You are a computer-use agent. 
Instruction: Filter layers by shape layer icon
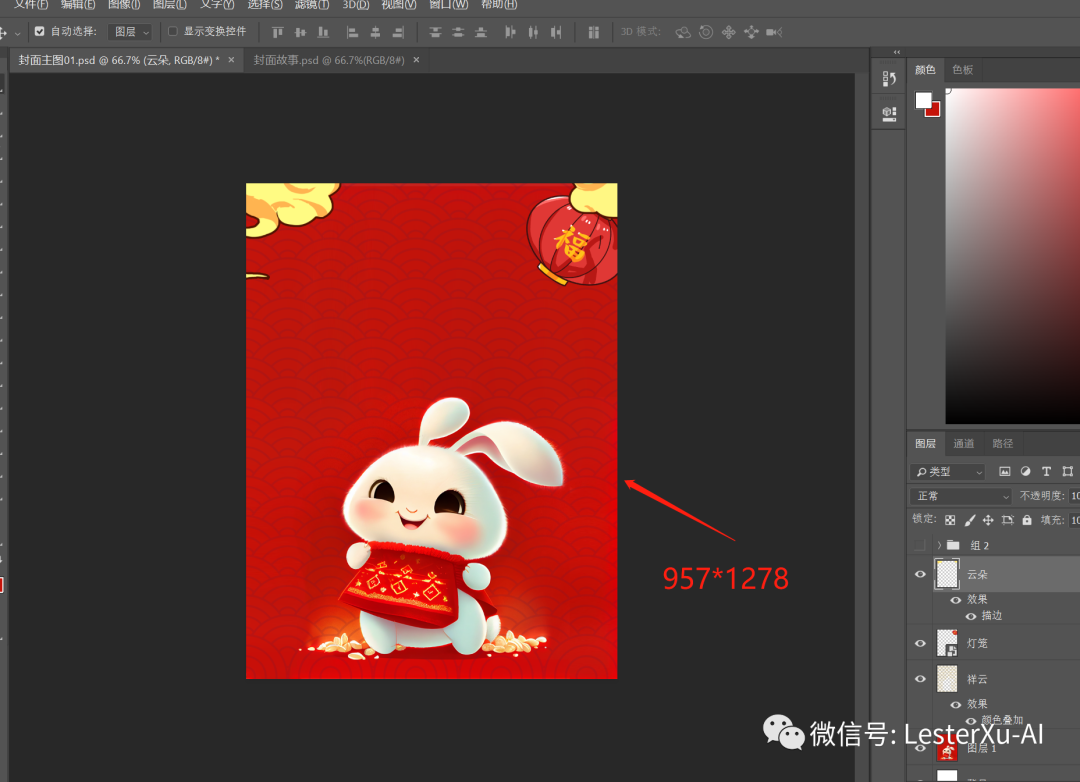[x=1068, y=472]
